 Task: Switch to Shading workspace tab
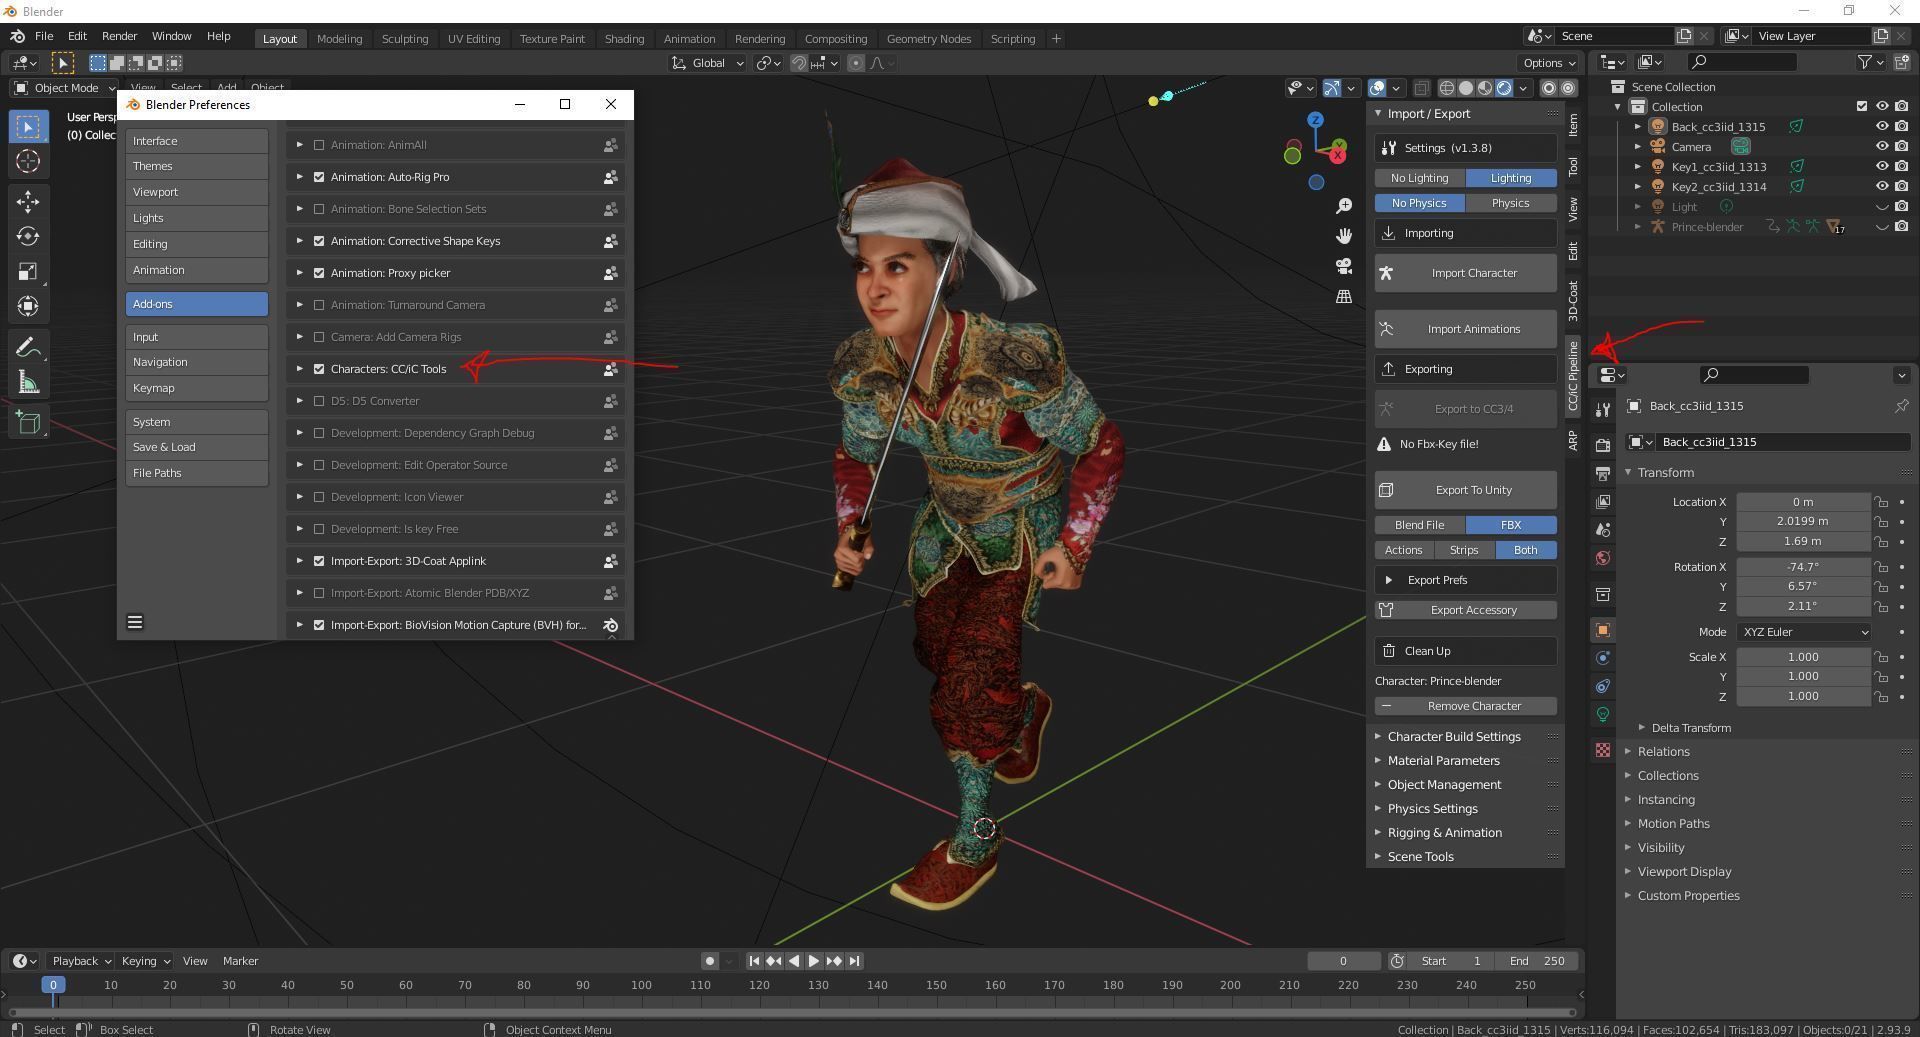tap(624, 38)
